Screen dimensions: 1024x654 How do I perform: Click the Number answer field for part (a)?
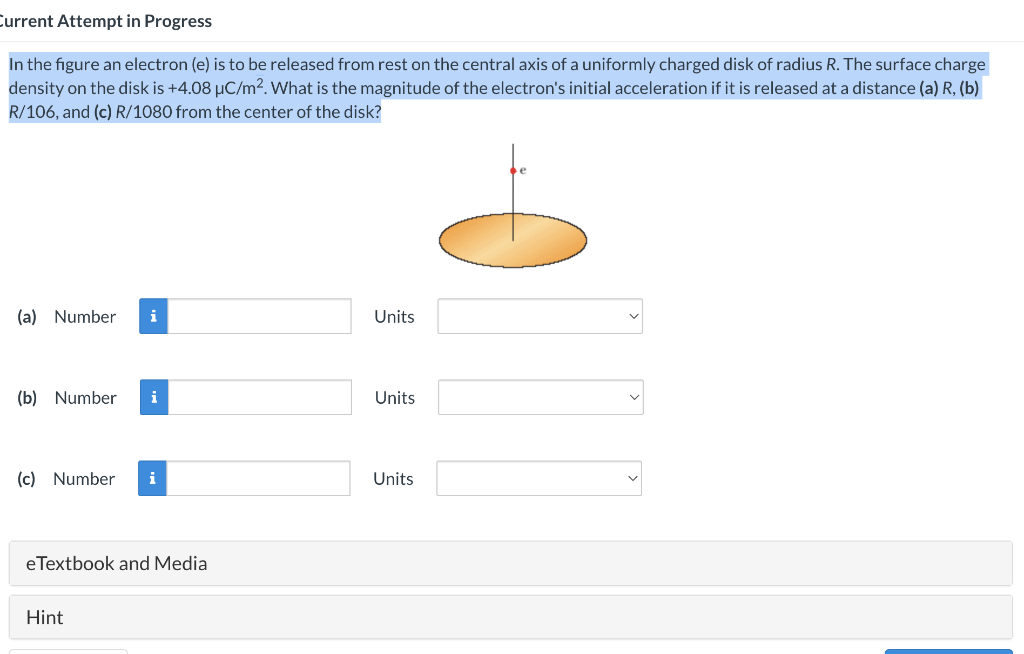[258, 316]
